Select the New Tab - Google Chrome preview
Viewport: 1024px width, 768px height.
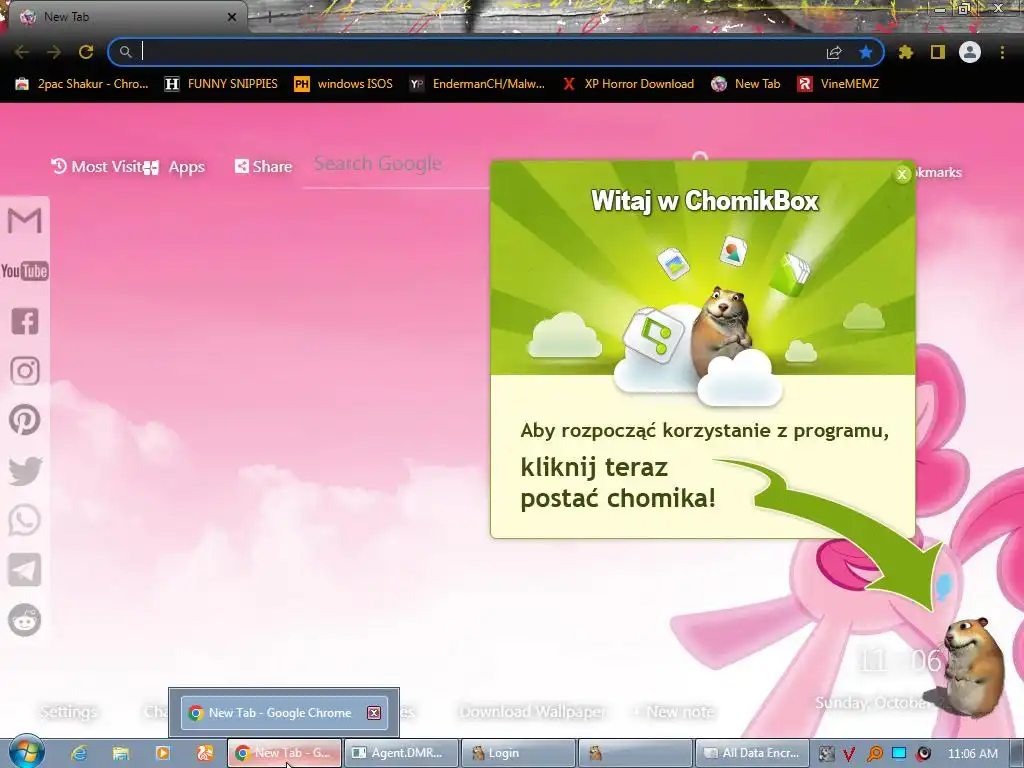pos(284,712)
